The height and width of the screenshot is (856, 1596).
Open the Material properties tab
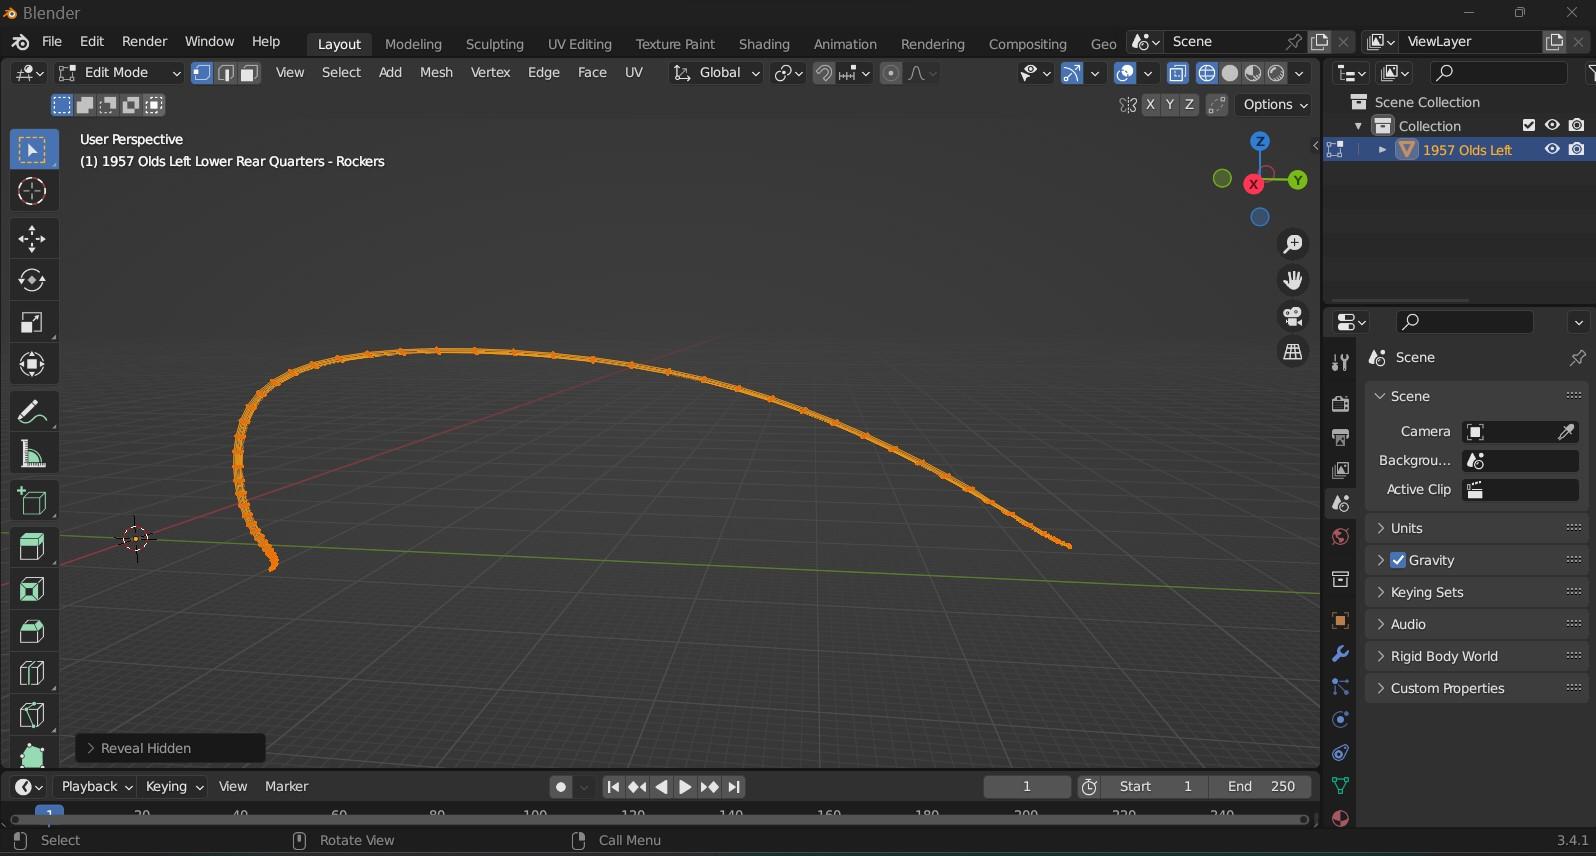(1340, 818)
